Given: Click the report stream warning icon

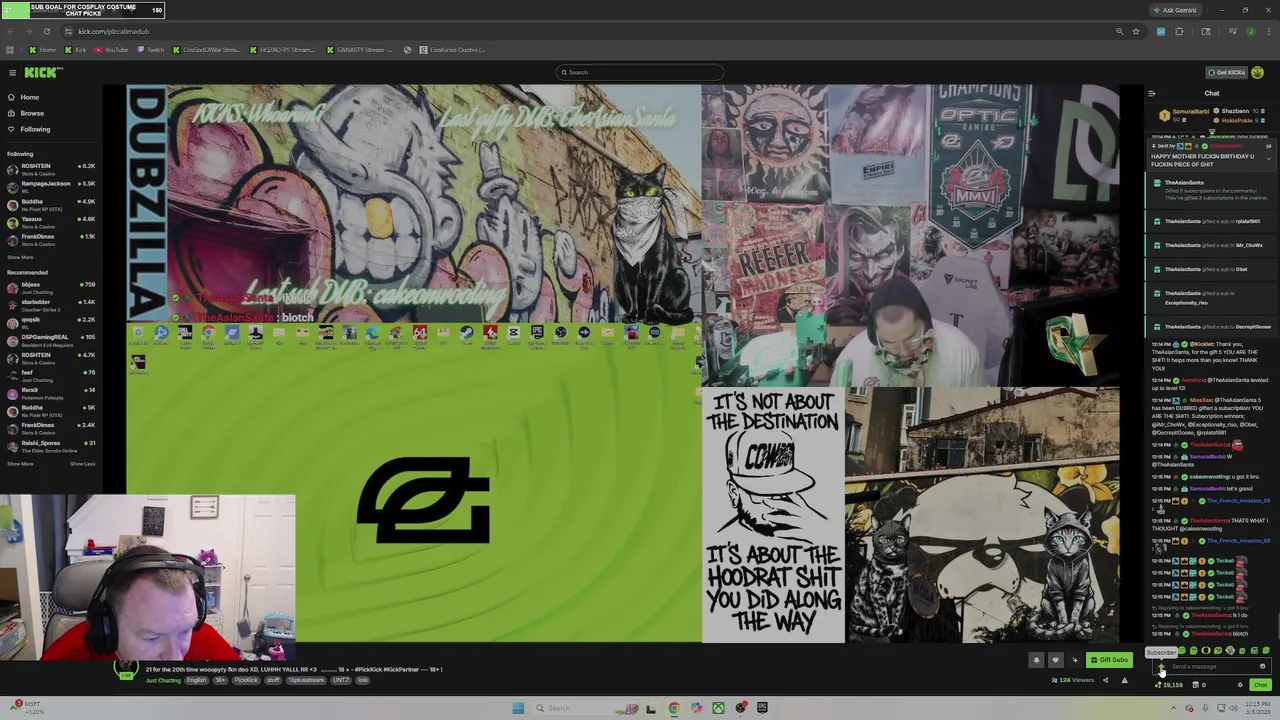Looking at the screenshot, I should click(1124, 680).
